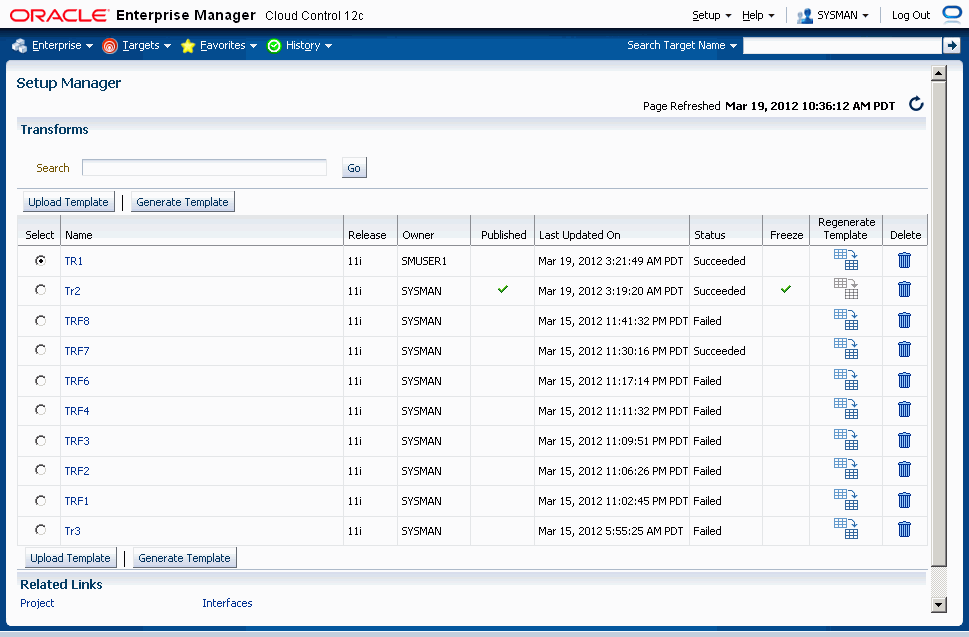Regenerate the template for TRF8
Viewport: 969px width, 637px height.
(845, 320)
